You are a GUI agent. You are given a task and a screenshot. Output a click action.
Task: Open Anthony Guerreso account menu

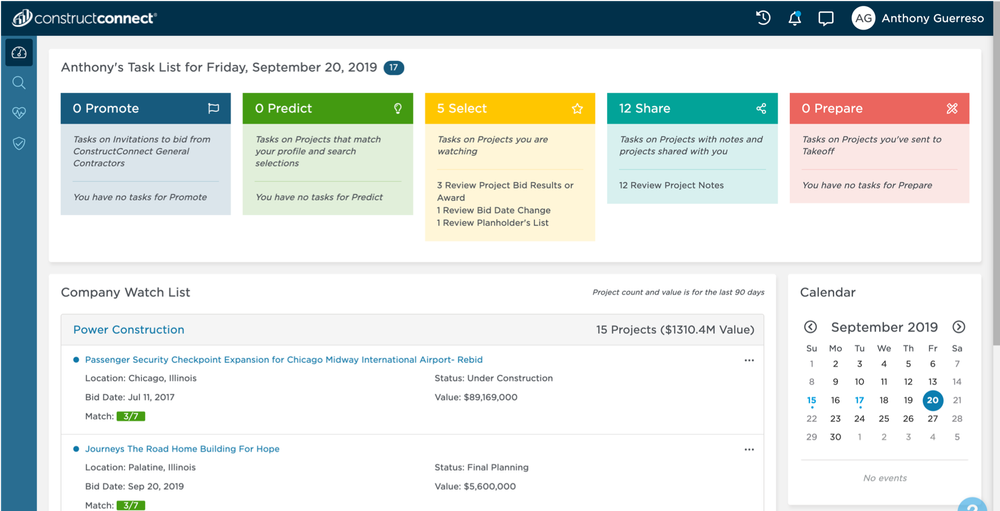click(x=932, y=19)
